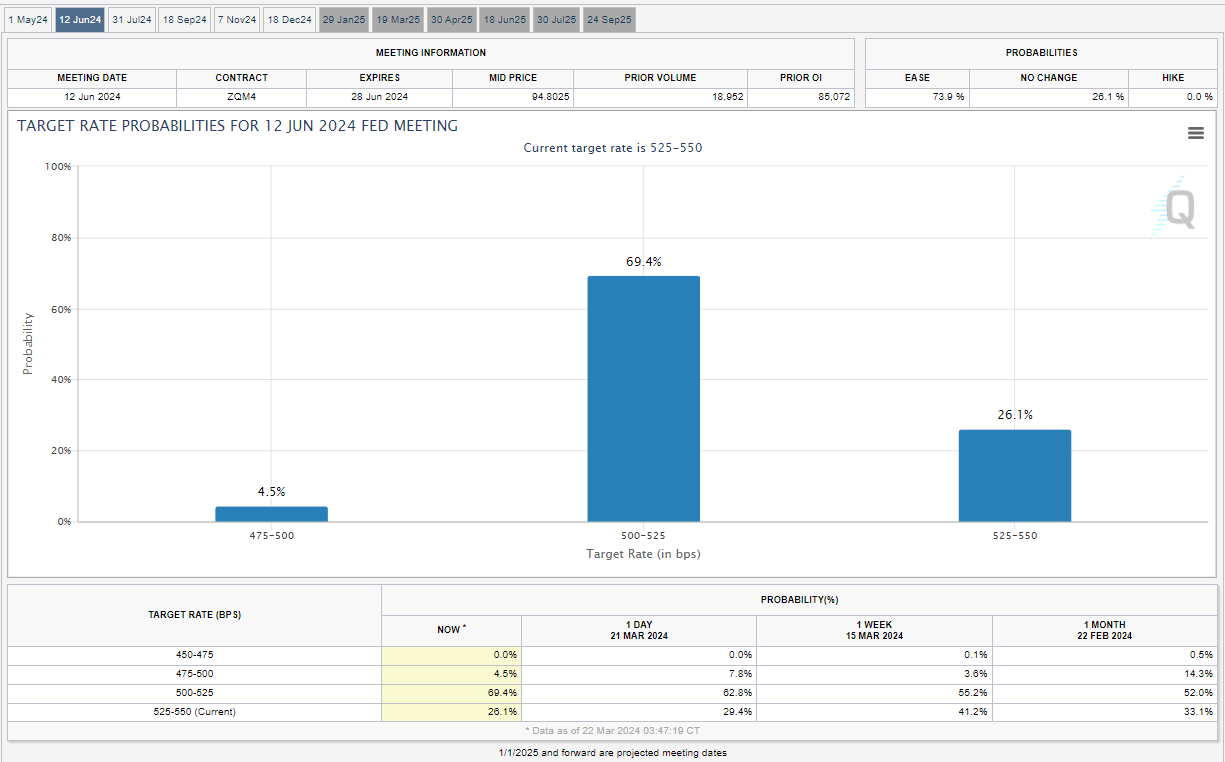Click the NOW probability column header
Viewport: 1225px width, 762px height.
tap(451, 629)
